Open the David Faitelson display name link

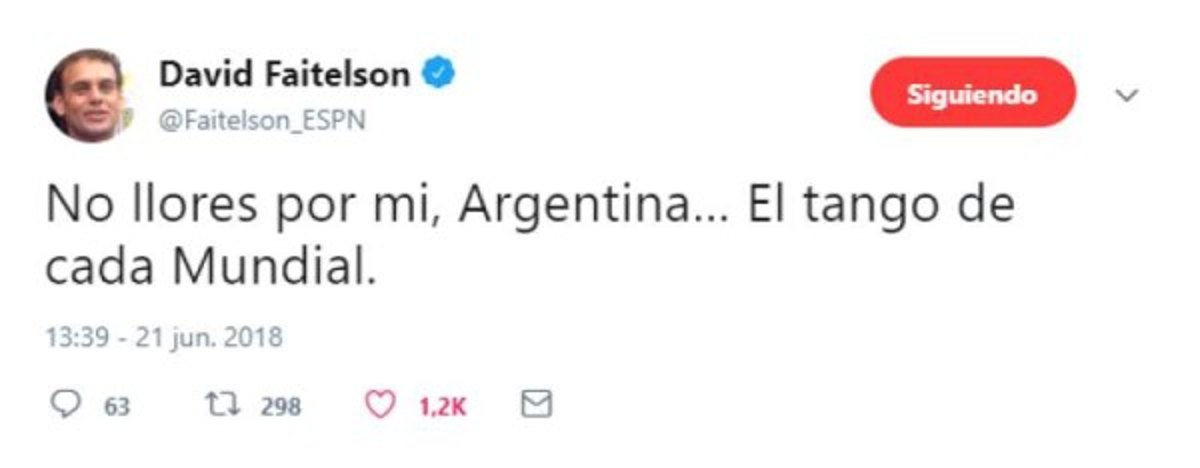(284, 75)
